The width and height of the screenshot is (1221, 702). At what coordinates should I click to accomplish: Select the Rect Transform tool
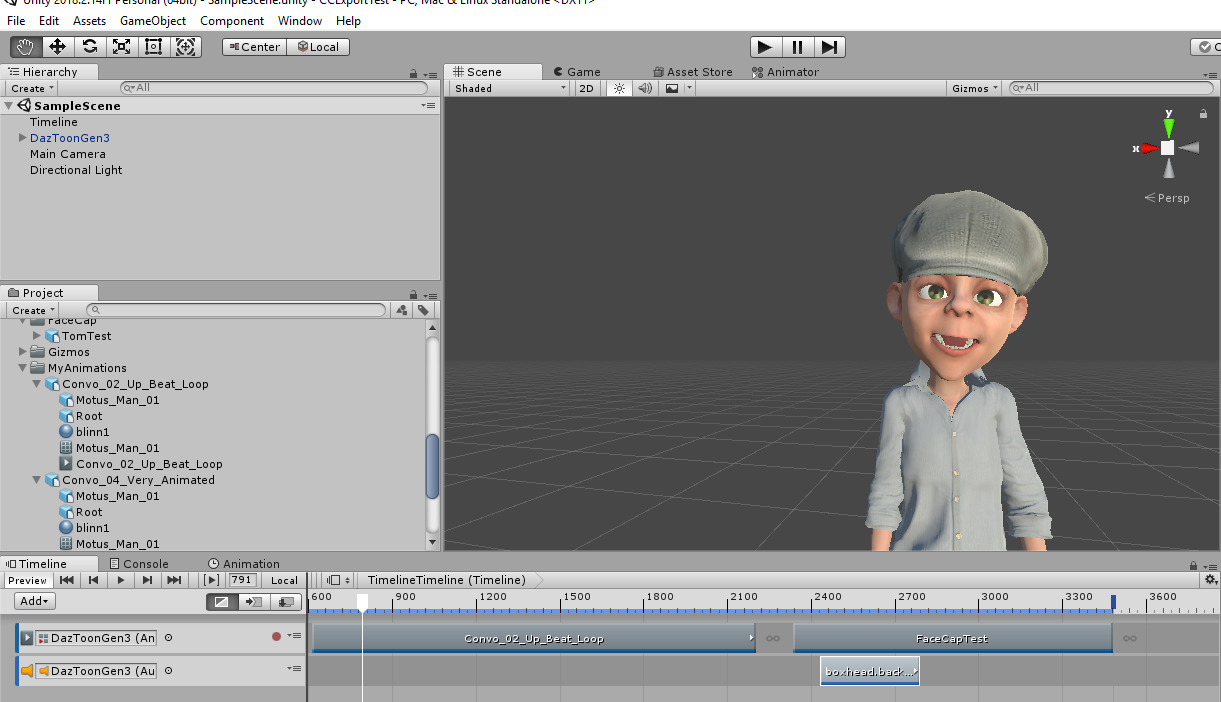click(153, 46)
